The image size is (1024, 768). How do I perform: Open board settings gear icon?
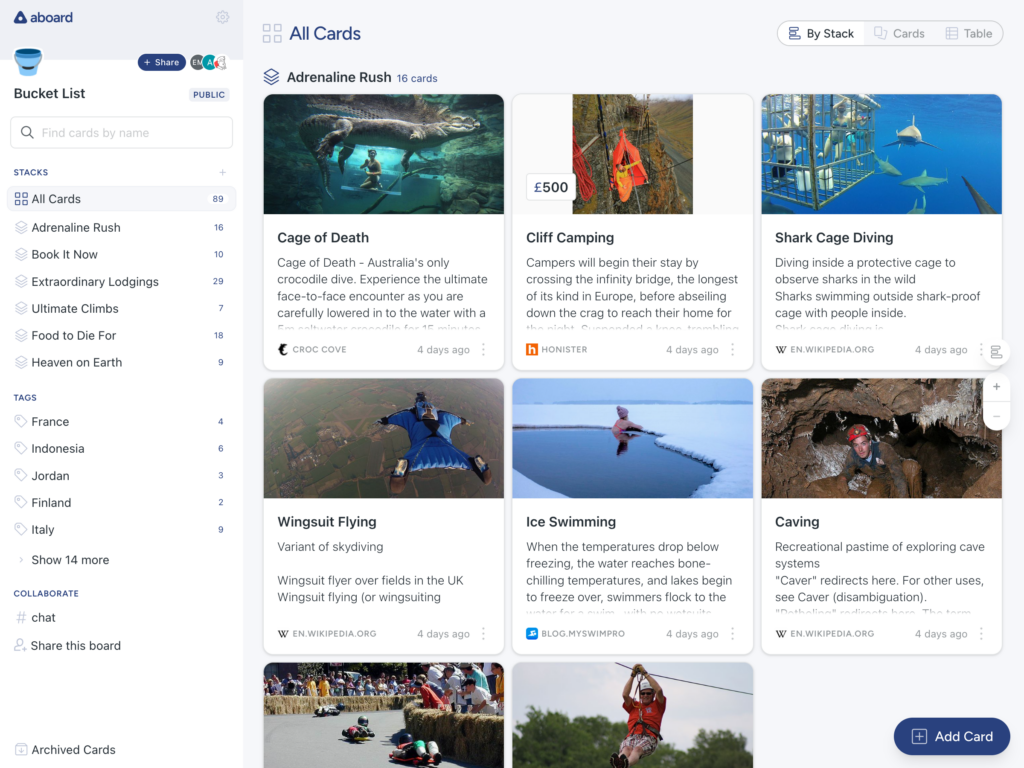pos(222,17)
